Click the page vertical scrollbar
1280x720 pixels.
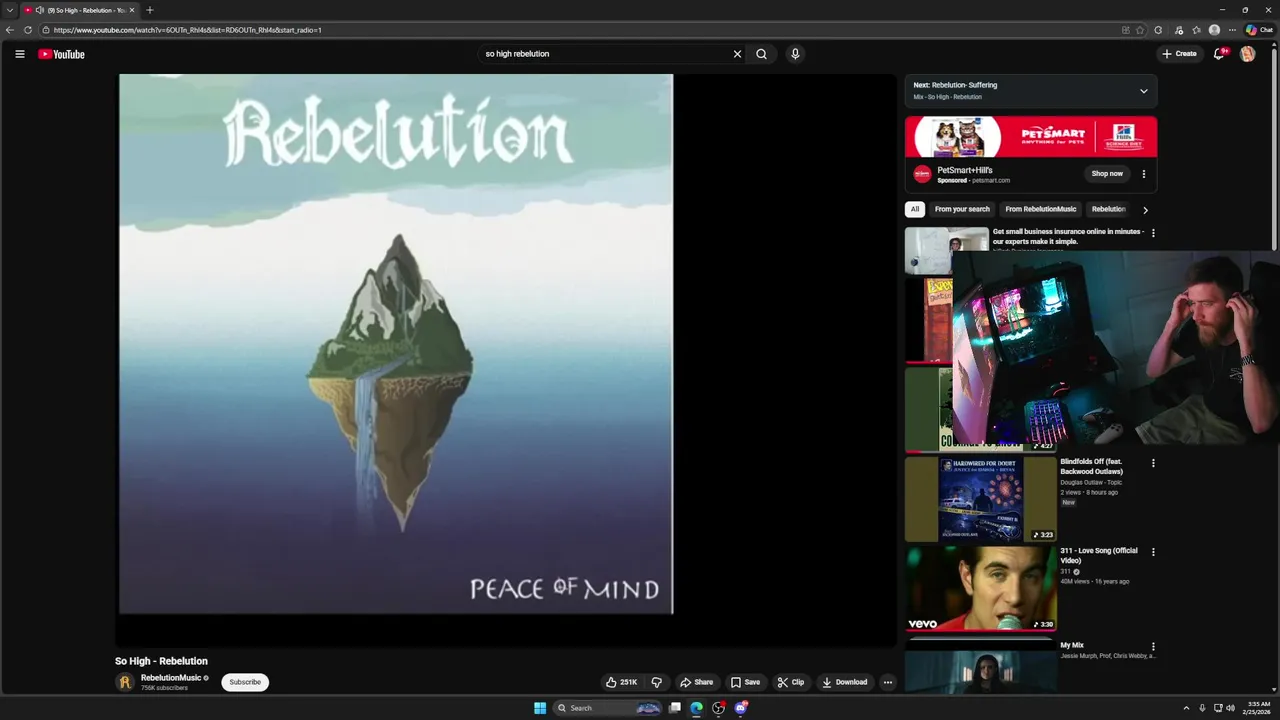1273,150
